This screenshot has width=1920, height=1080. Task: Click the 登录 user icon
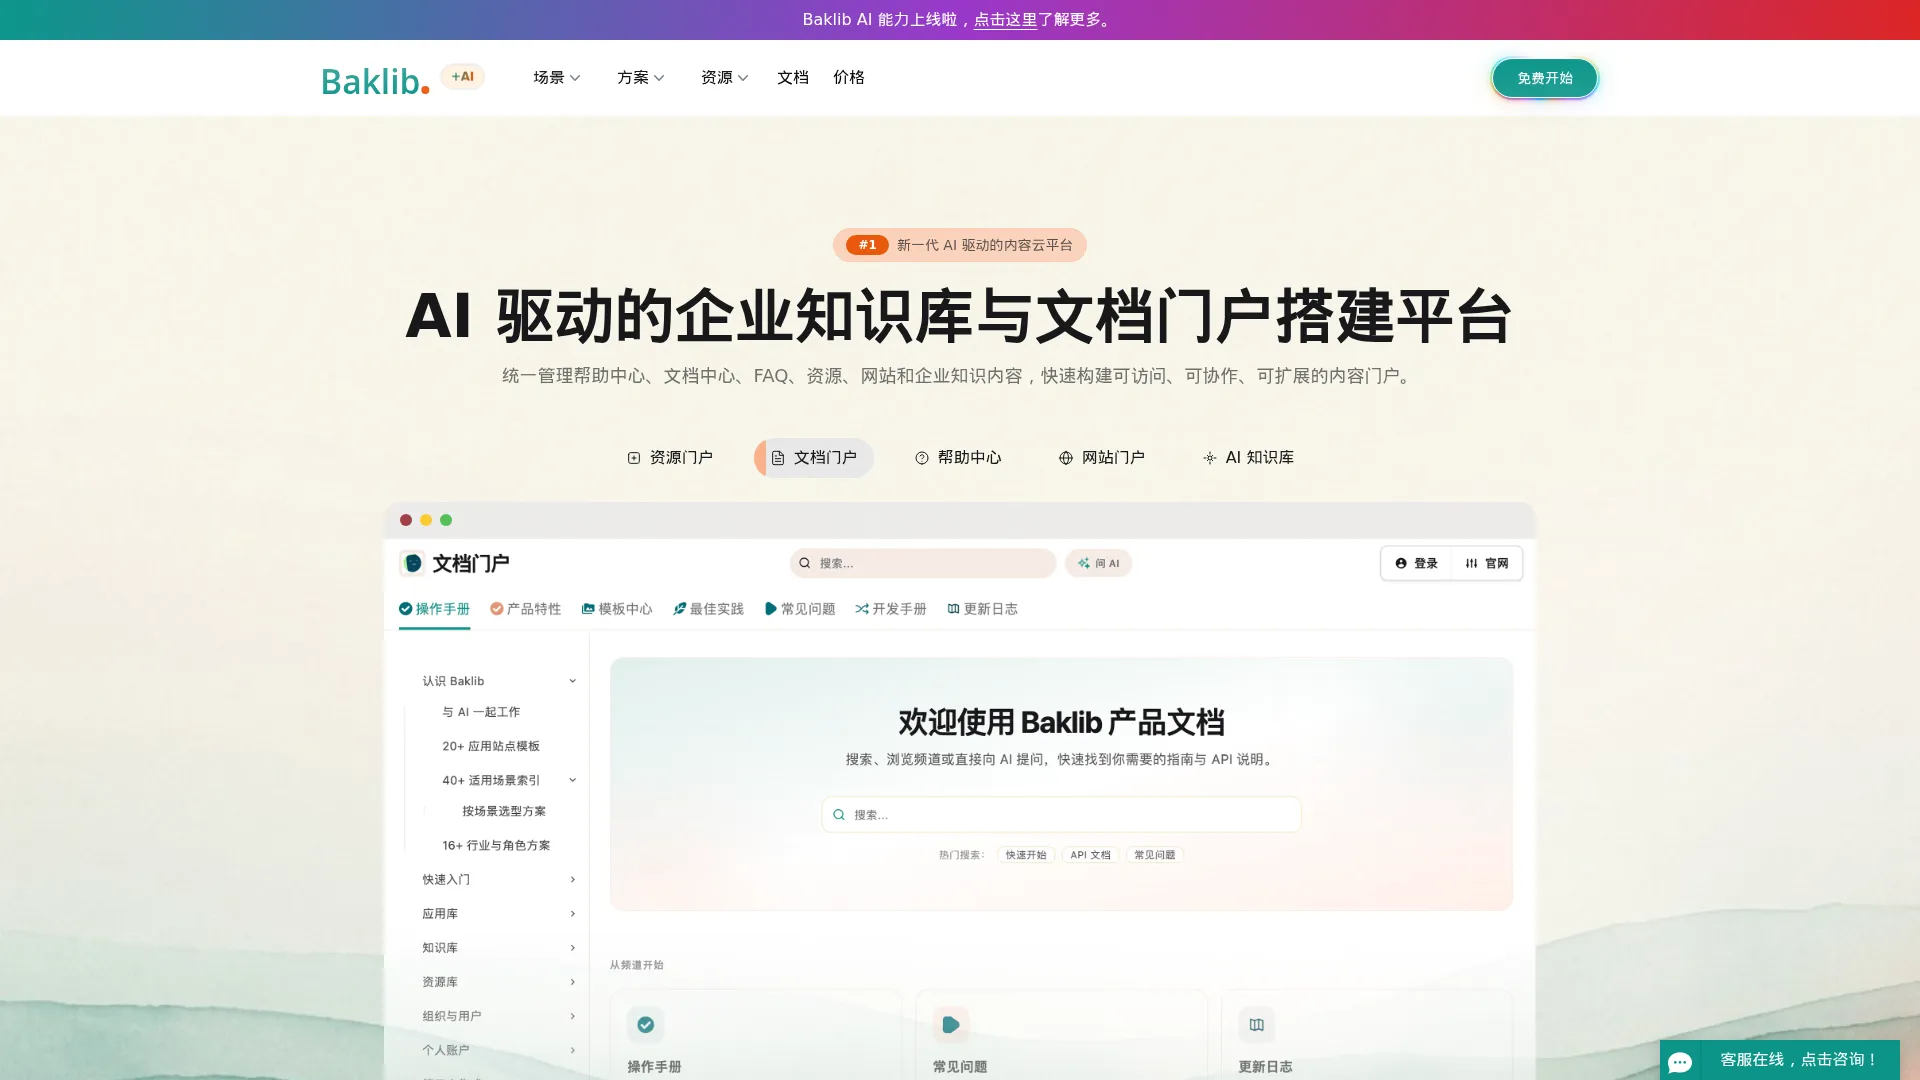[x=1401, y=563]
